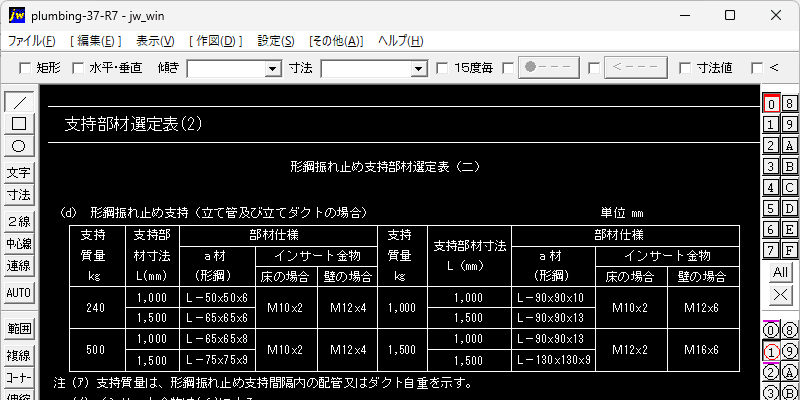This screenshot has width=800, height=400.
Task: Select layer D square button
Action: click(789, 208)
